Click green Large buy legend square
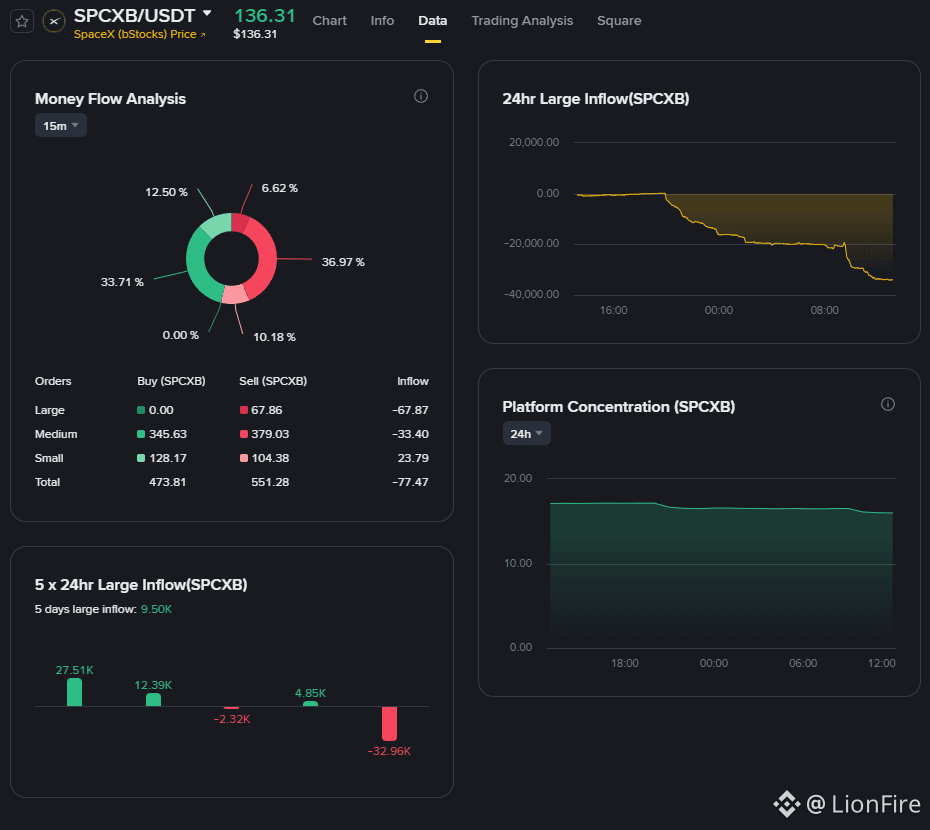Image resolution: width=930 pixels, height=830 pixels. click(x=141, y=410)
